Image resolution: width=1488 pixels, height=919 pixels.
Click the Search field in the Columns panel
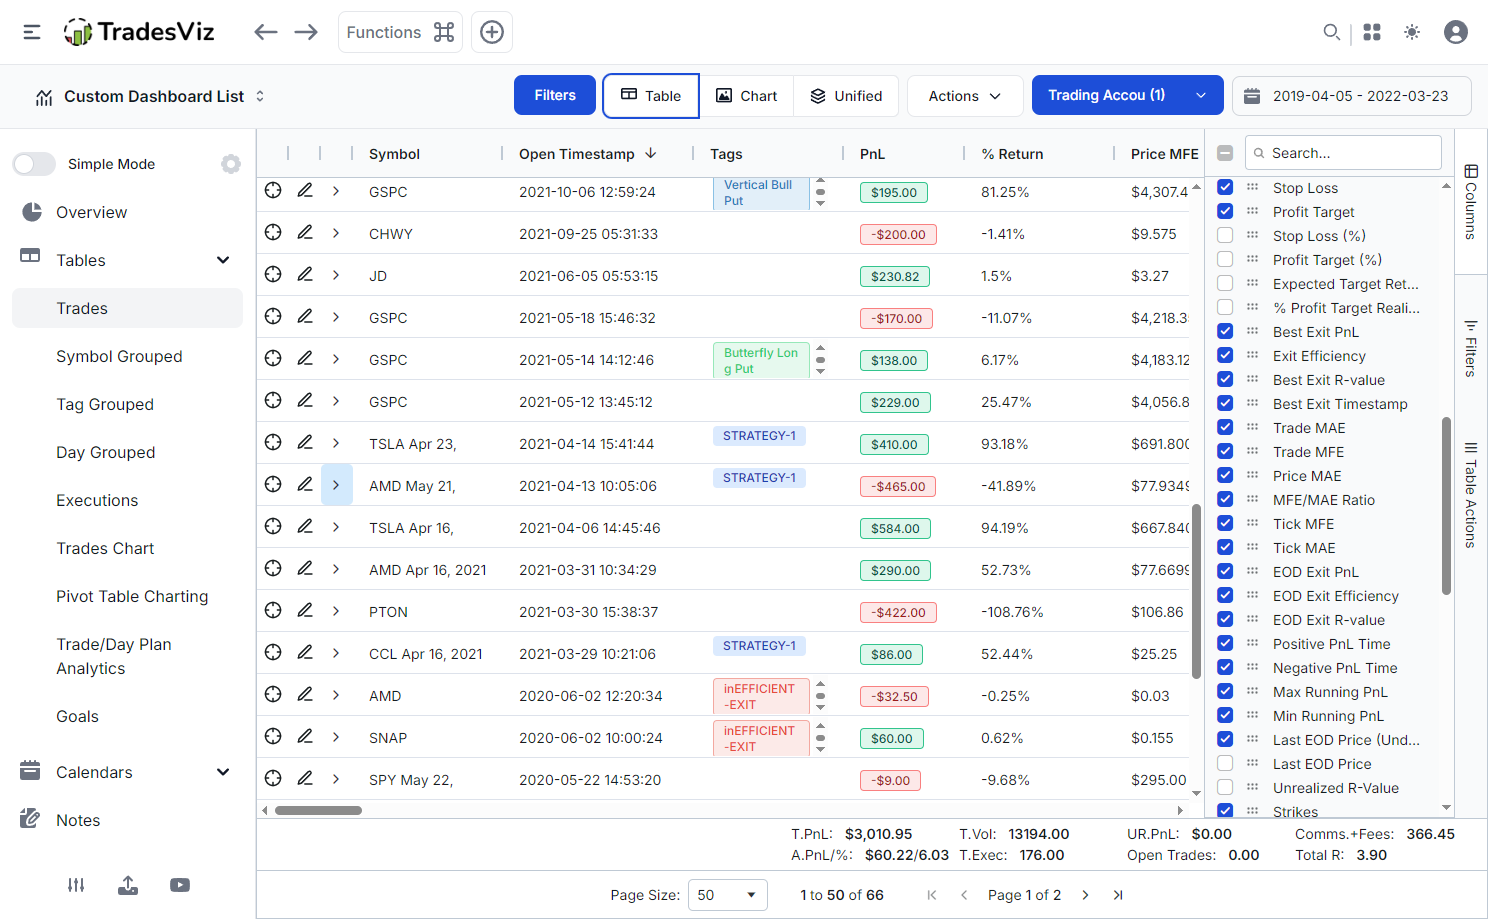pyautogui.click(x=1344, y=152)
